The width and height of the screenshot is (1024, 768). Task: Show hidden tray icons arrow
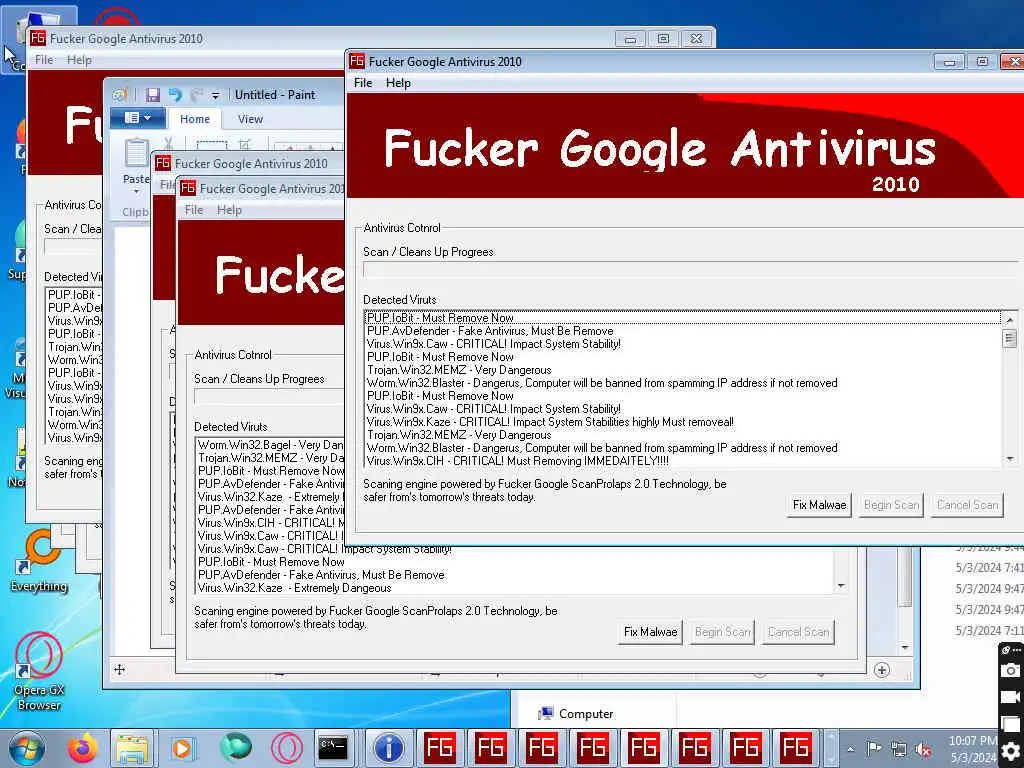[x=850, y=749]
